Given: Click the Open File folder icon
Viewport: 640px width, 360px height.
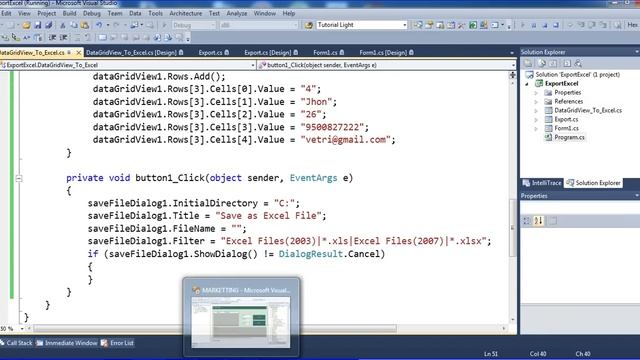Looking at the screenshot, I should [x=27, y=25].
